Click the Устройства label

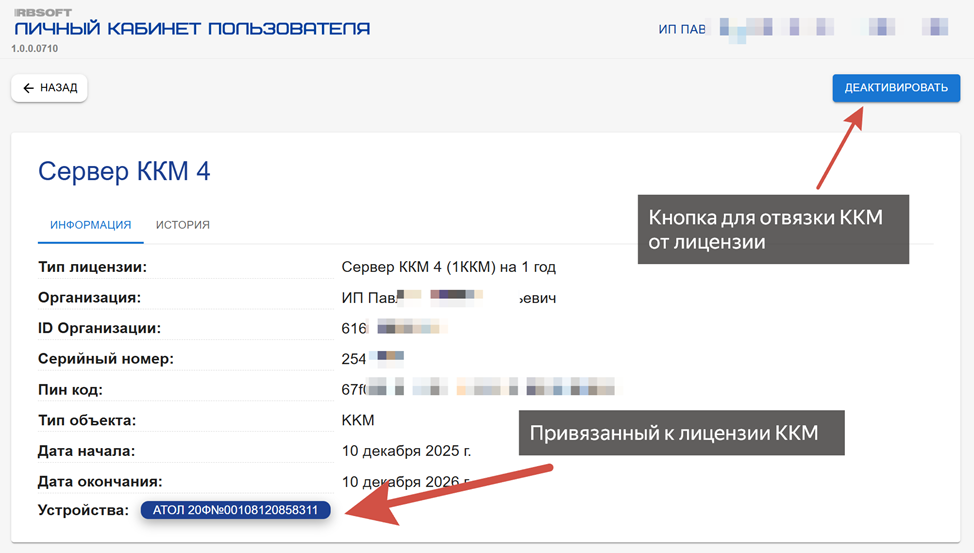(83, 510)
